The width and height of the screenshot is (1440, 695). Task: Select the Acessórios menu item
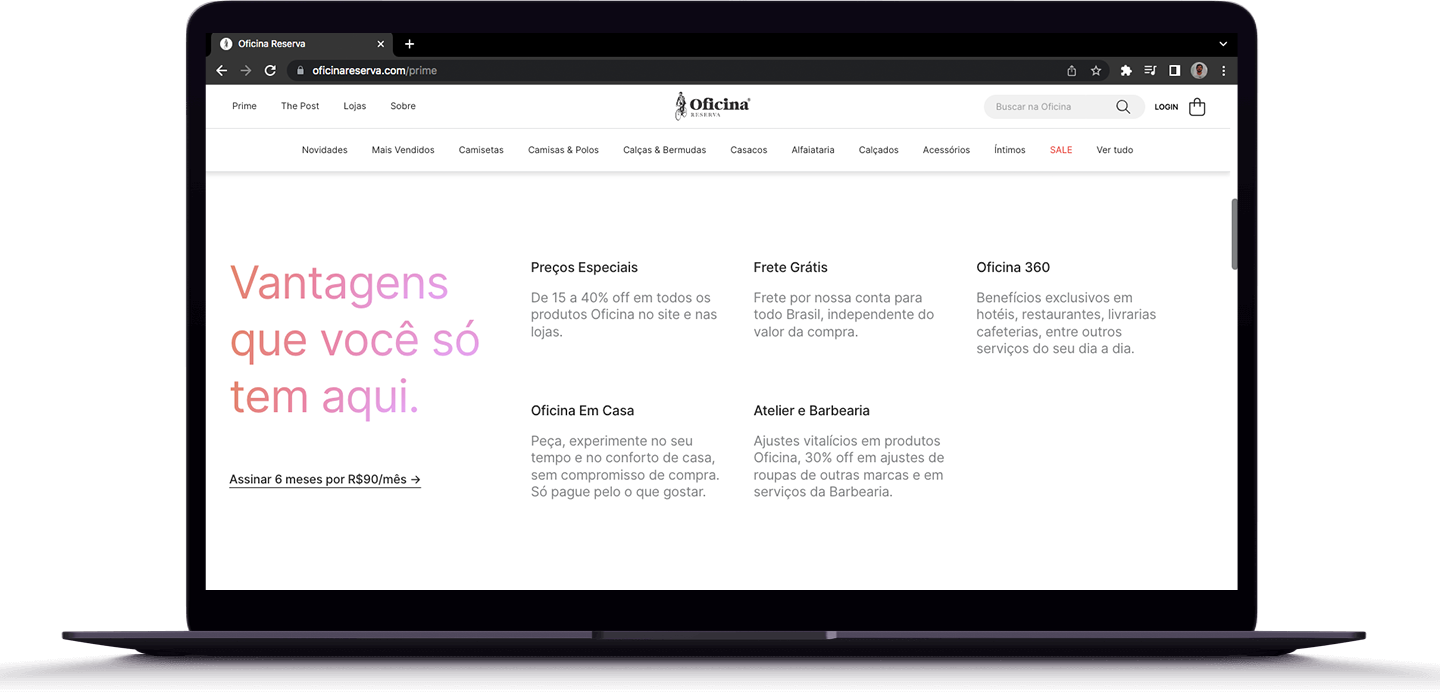[x=946, y=150]
